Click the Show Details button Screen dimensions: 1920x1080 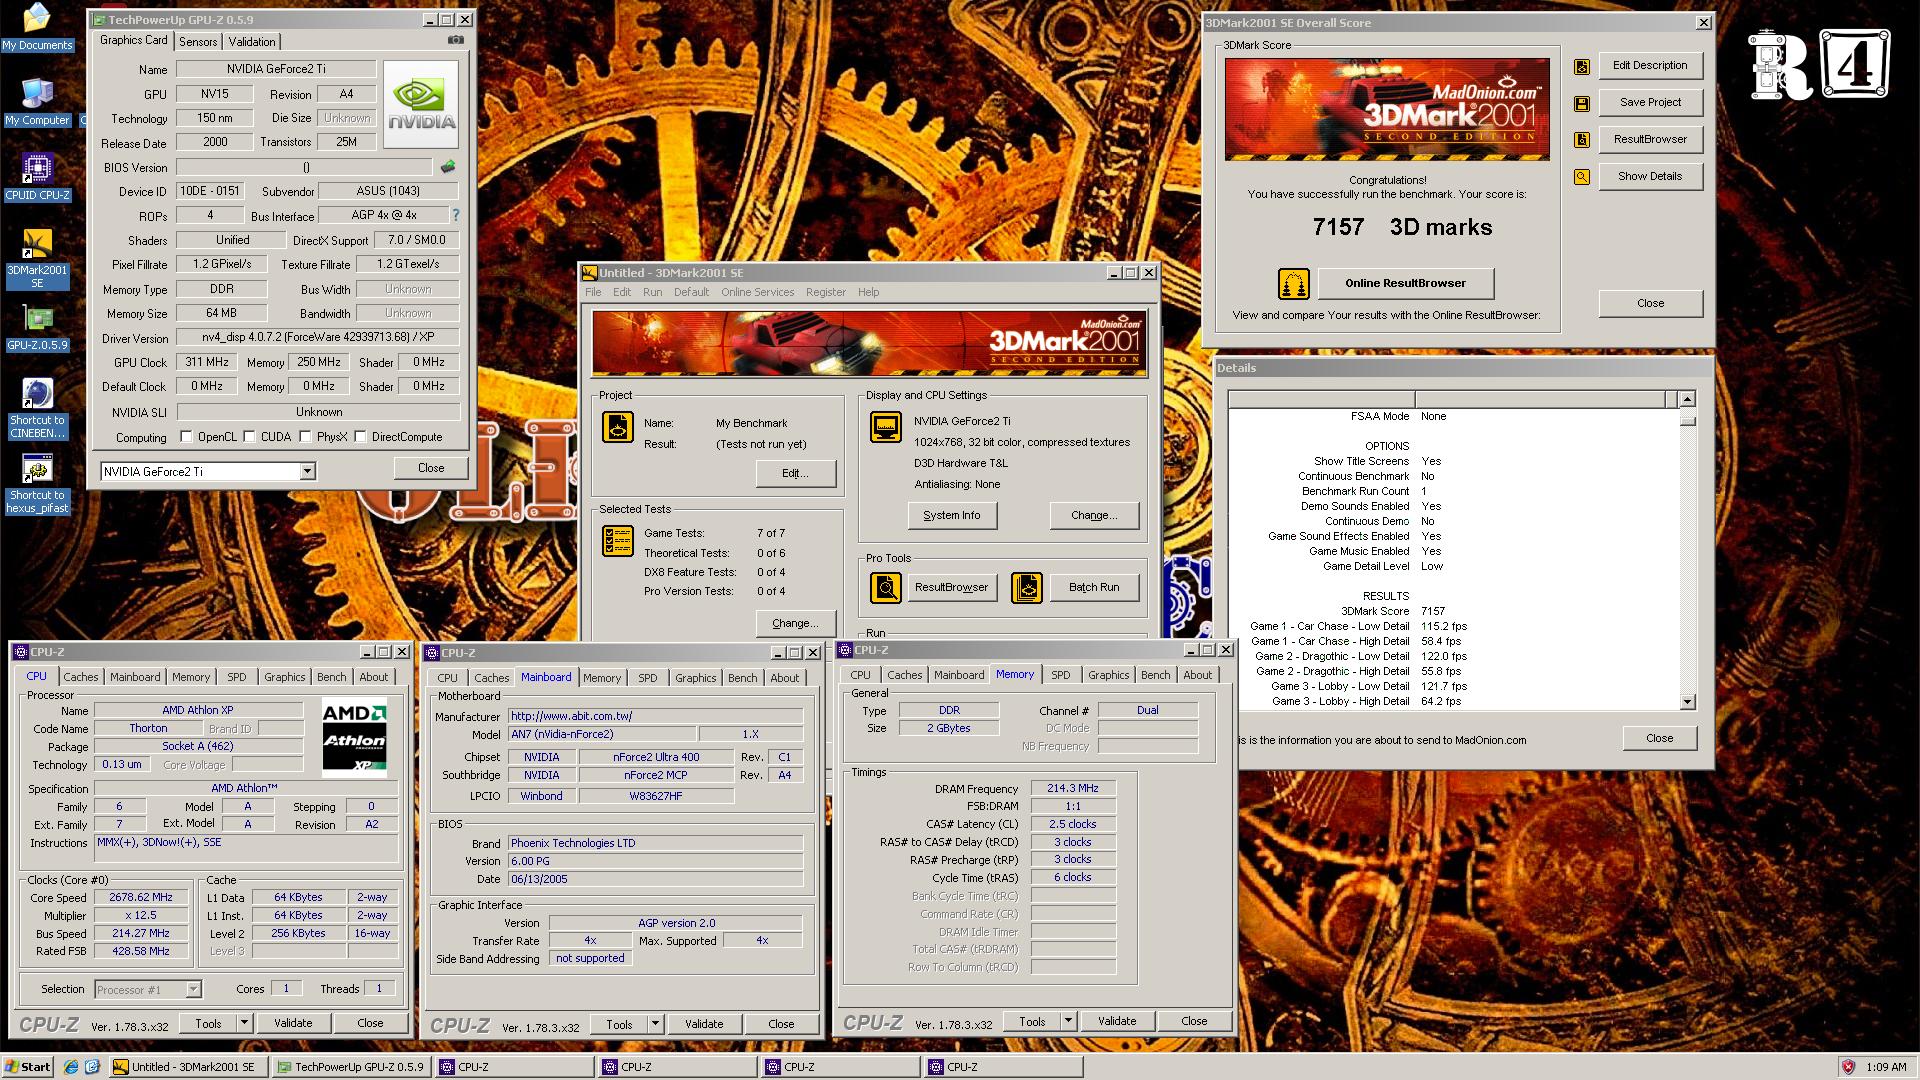click(x=1650, y=176)
